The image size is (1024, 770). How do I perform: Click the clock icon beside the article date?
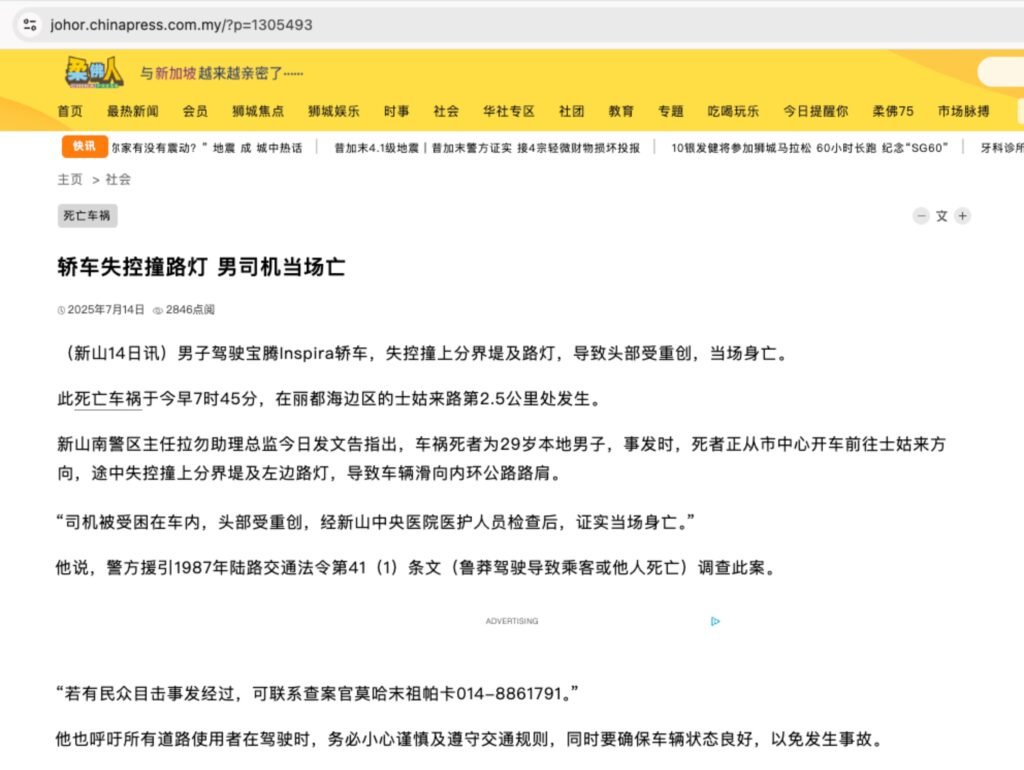60,310
